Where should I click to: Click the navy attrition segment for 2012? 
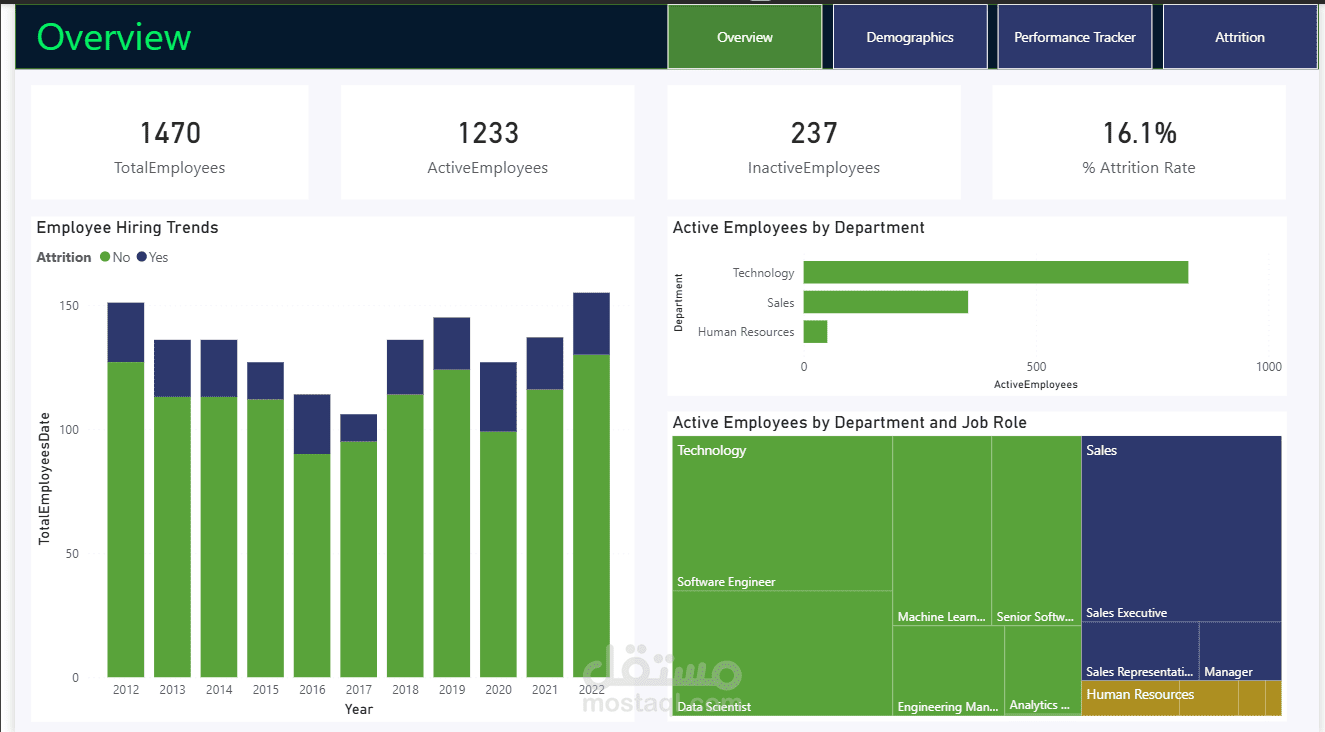126,332
